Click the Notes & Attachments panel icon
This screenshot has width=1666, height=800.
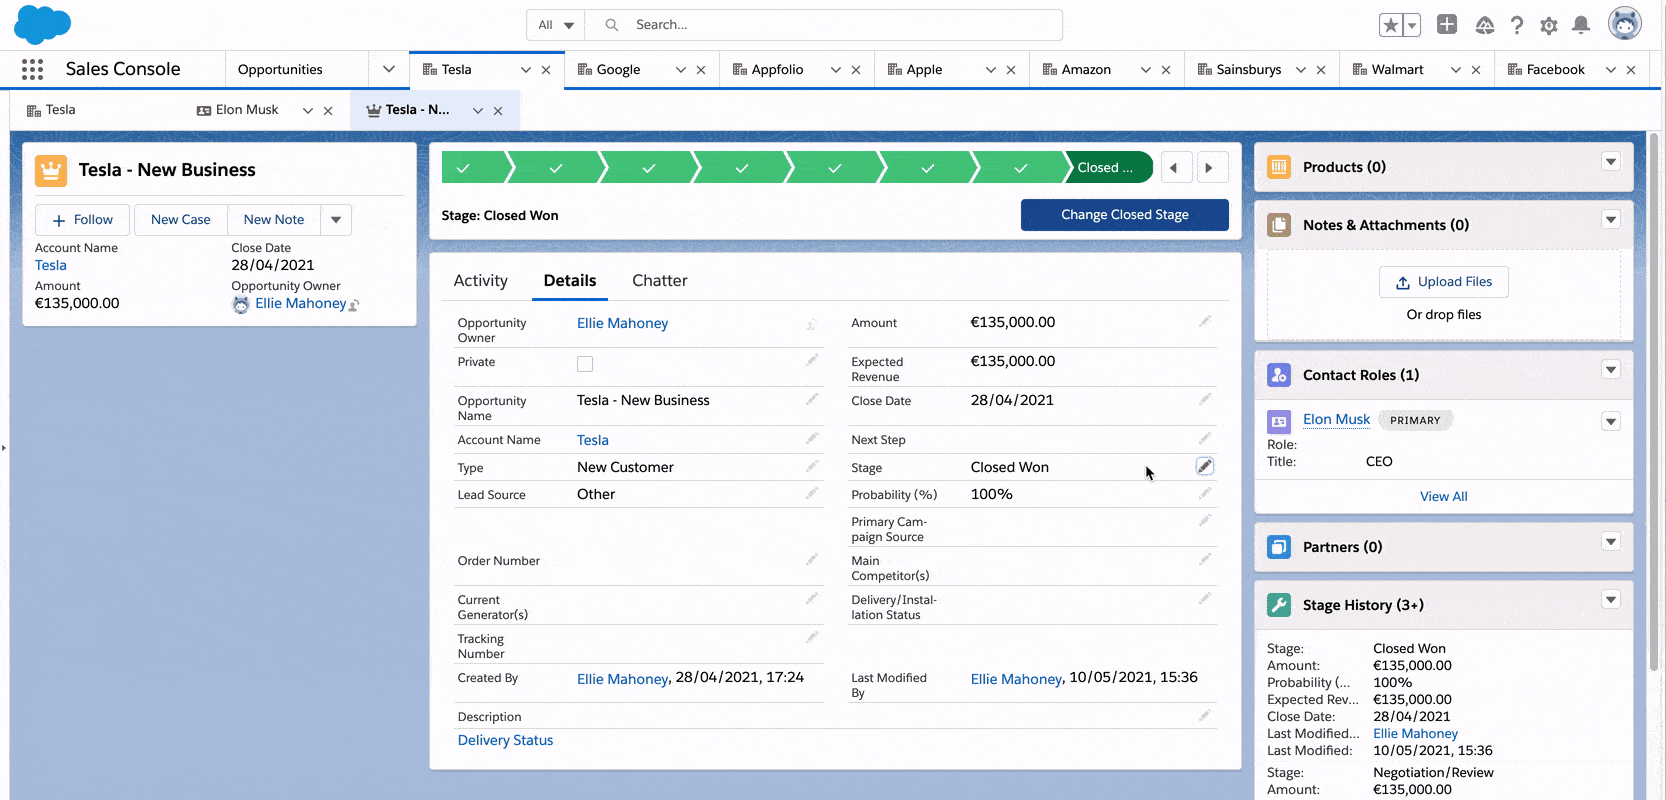click(1279, 225)
